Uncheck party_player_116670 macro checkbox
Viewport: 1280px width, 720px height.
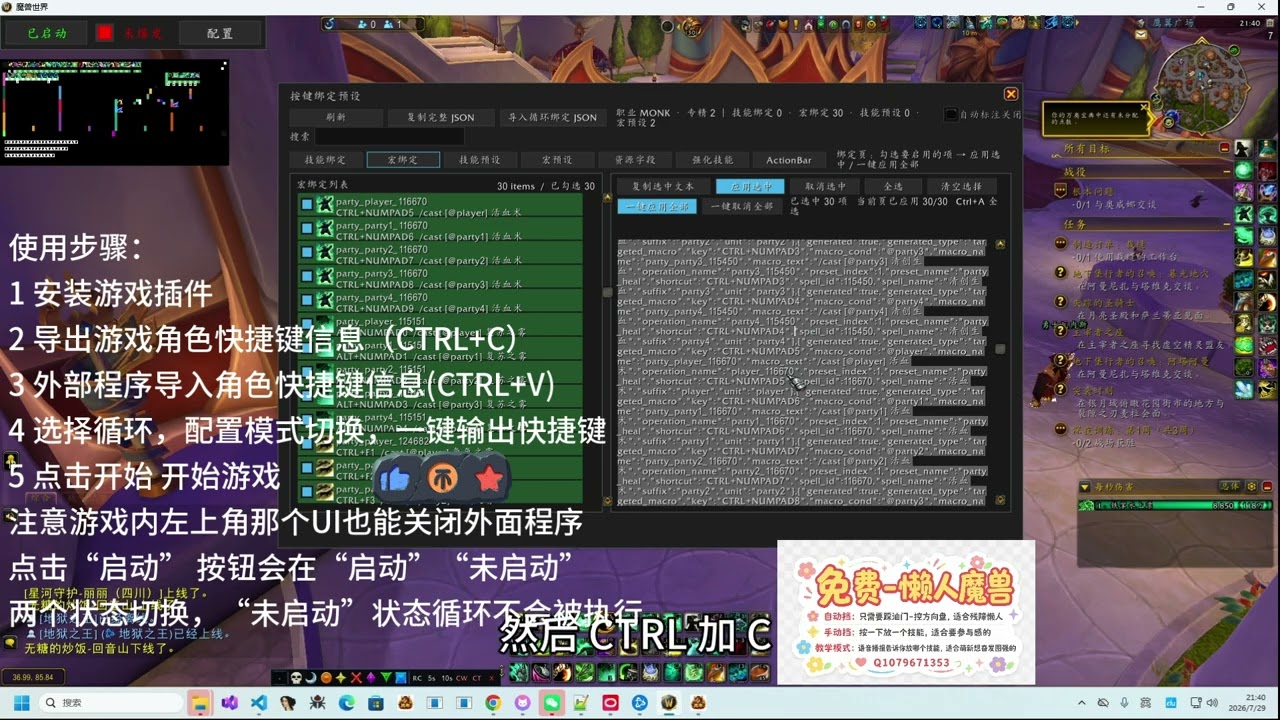pyautogui.click(x=307, y=204)
